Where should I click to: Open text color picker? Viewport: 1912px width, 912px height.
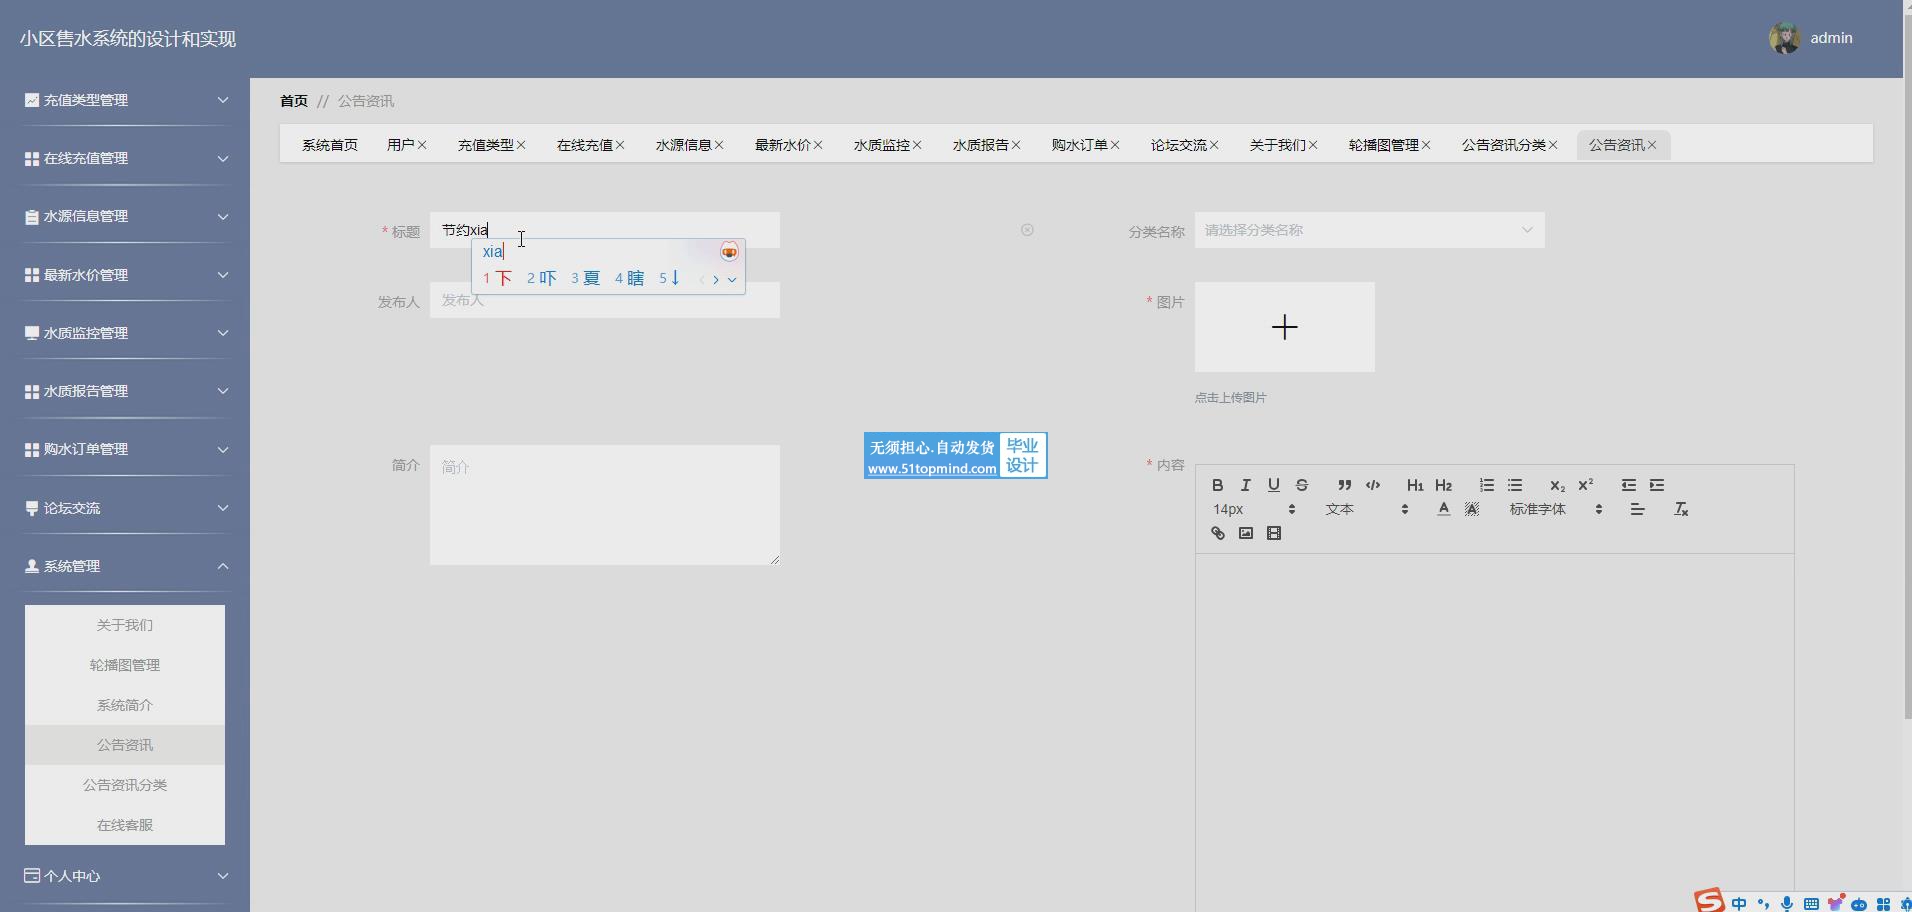(1443, 509)
